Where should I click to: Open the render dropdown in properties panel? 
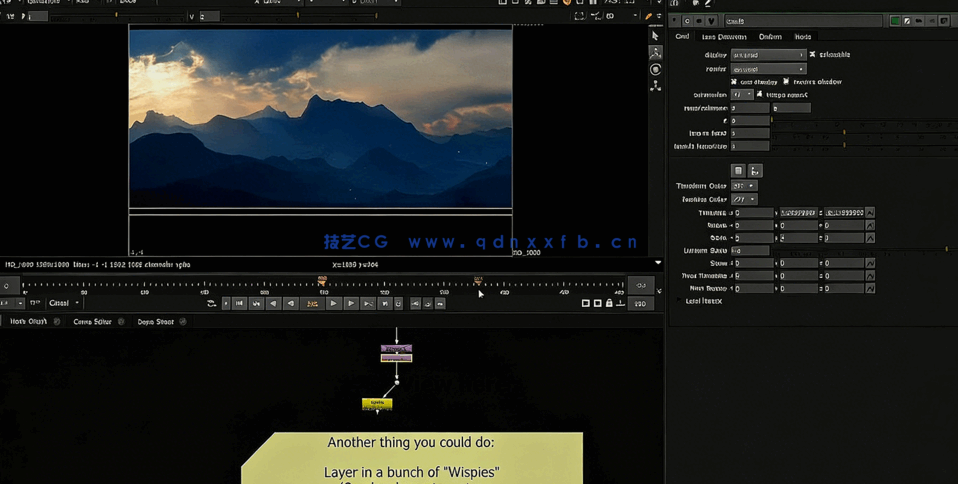point(767,69)
